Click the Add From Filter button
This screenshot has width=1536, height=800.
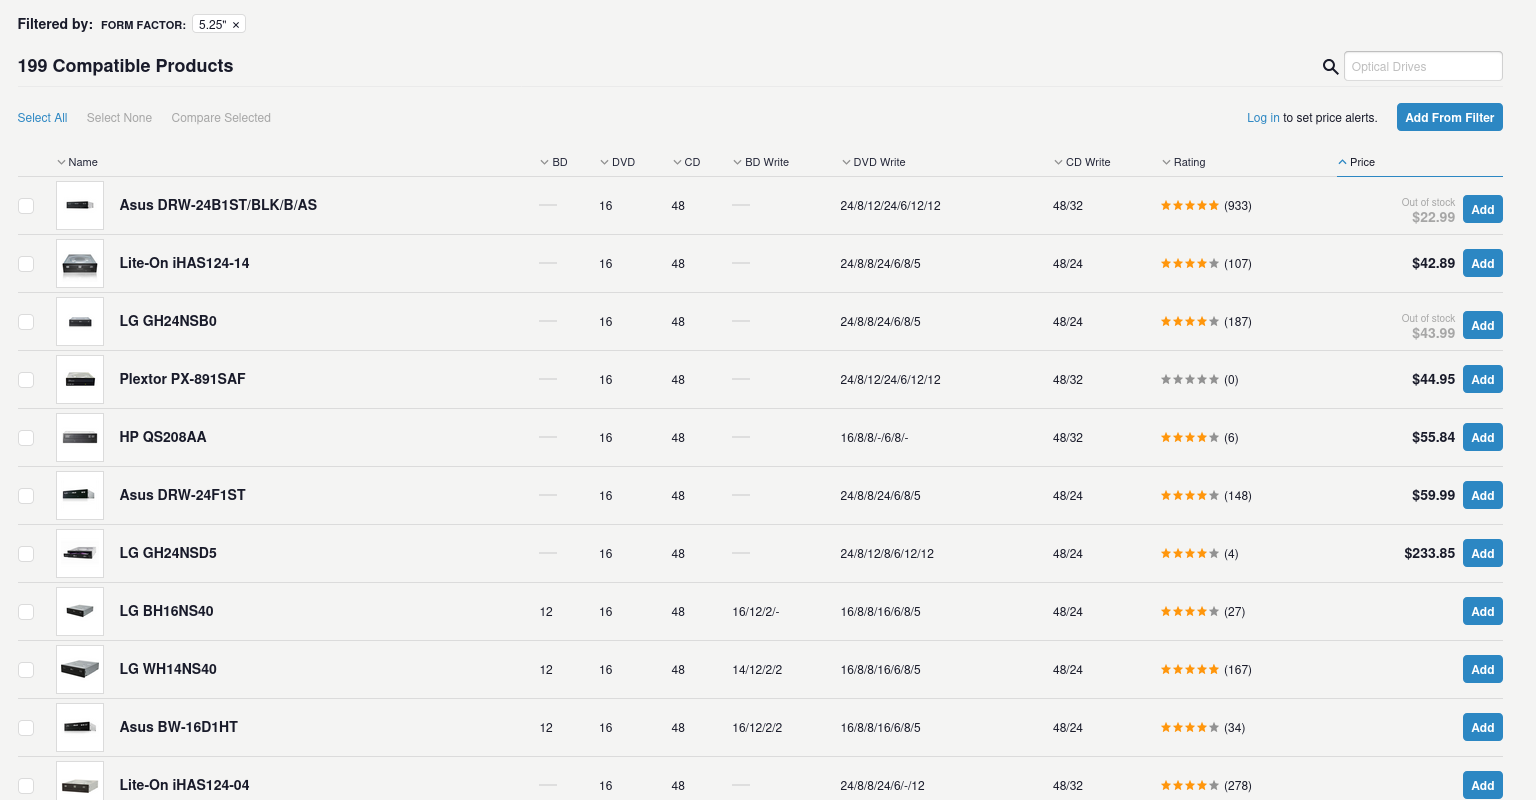point(1450,117)
